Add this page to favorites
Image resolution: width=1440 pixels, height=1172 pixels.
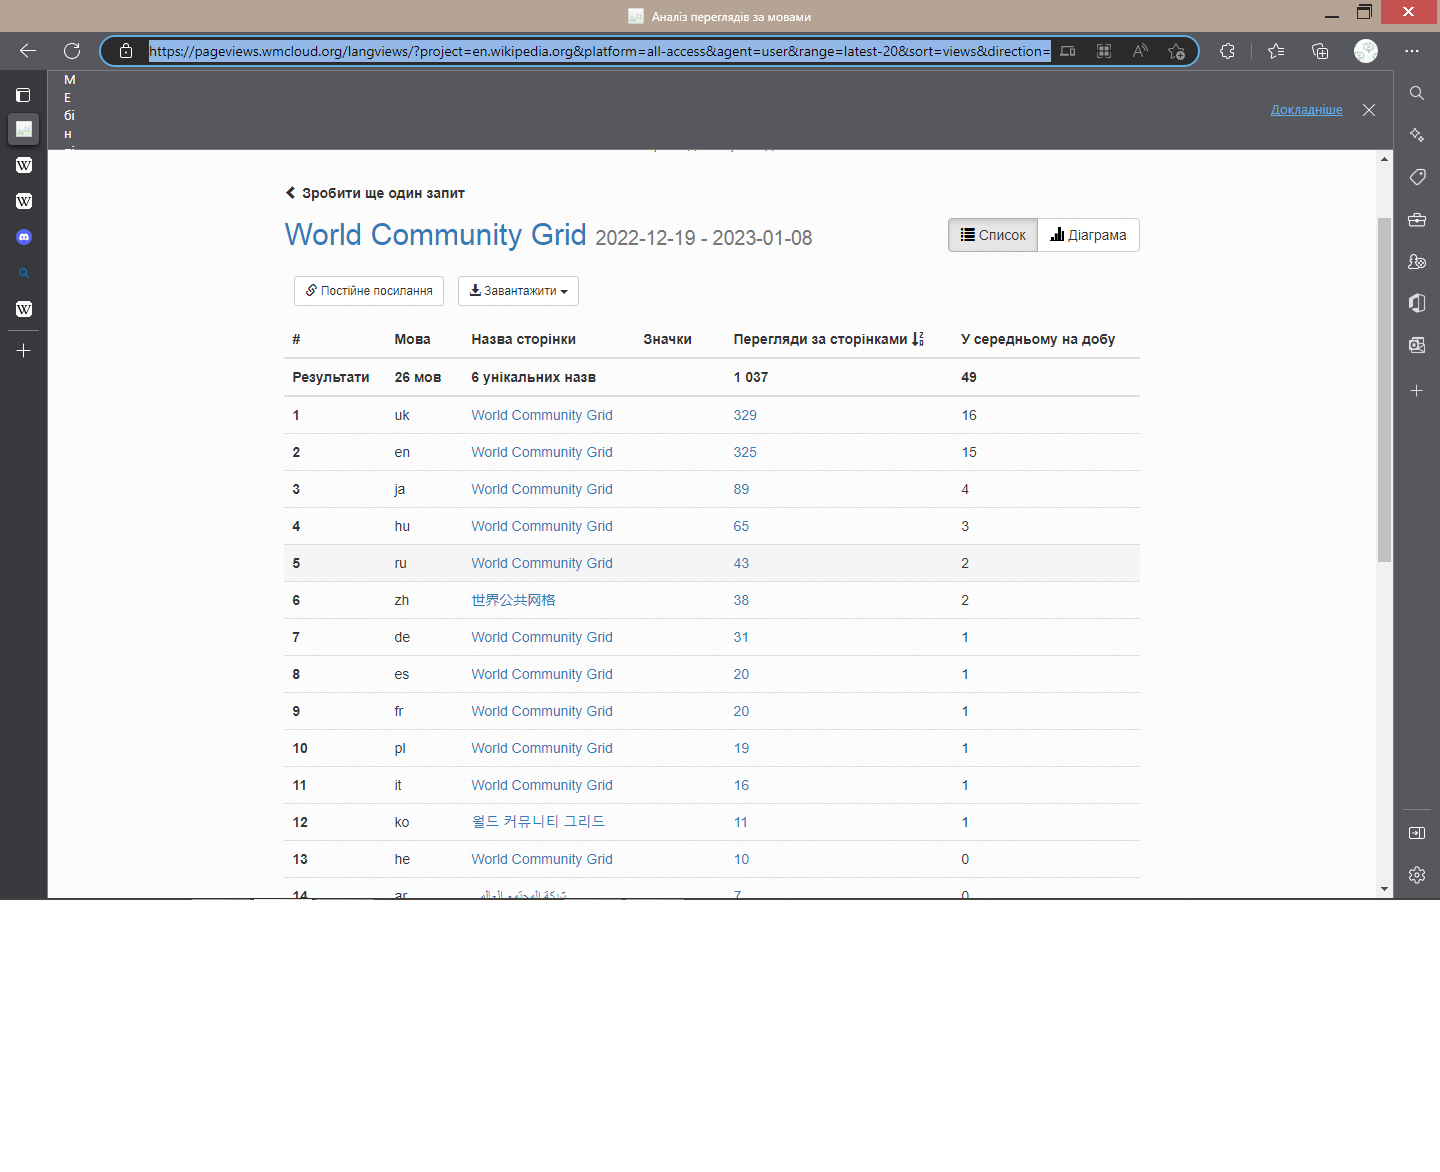pyautogui.click(x=1176, y=51)
